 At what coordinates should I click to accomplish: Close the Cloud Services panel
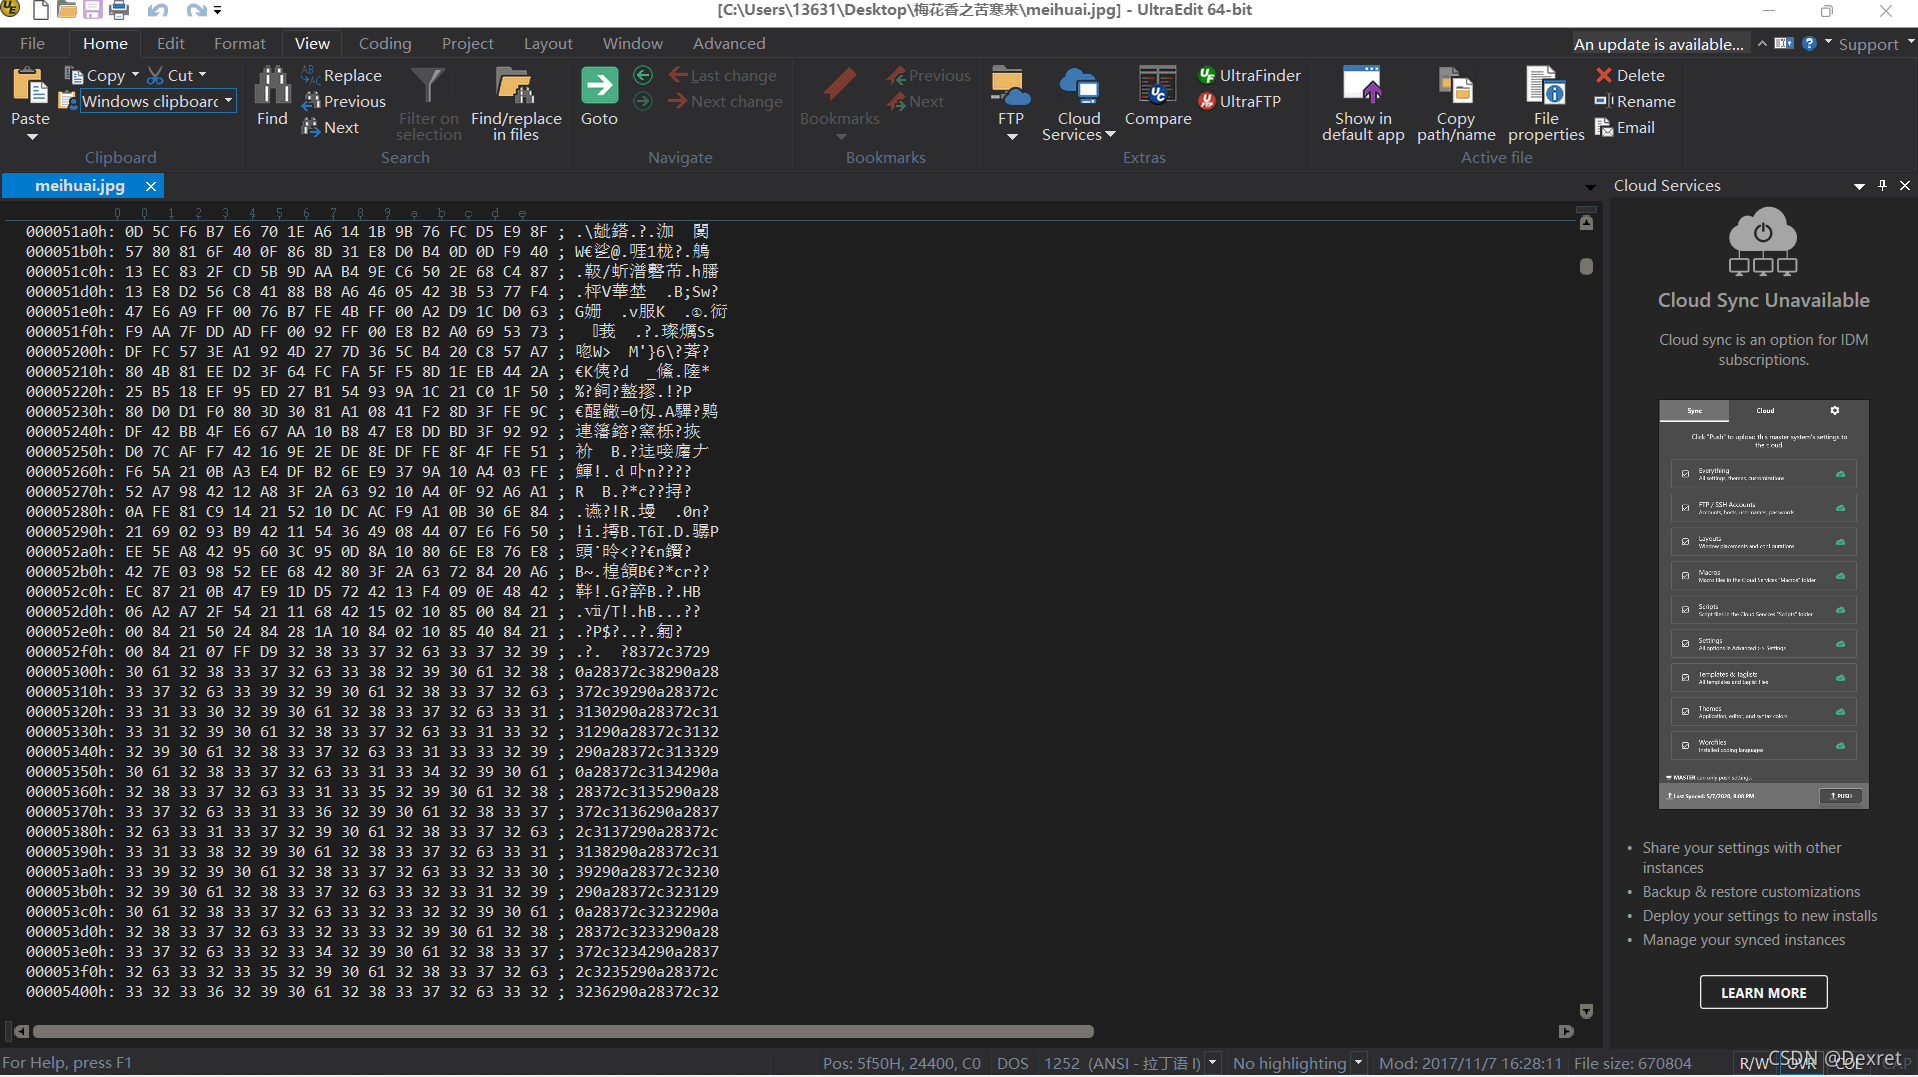[x=1905, y=185]
